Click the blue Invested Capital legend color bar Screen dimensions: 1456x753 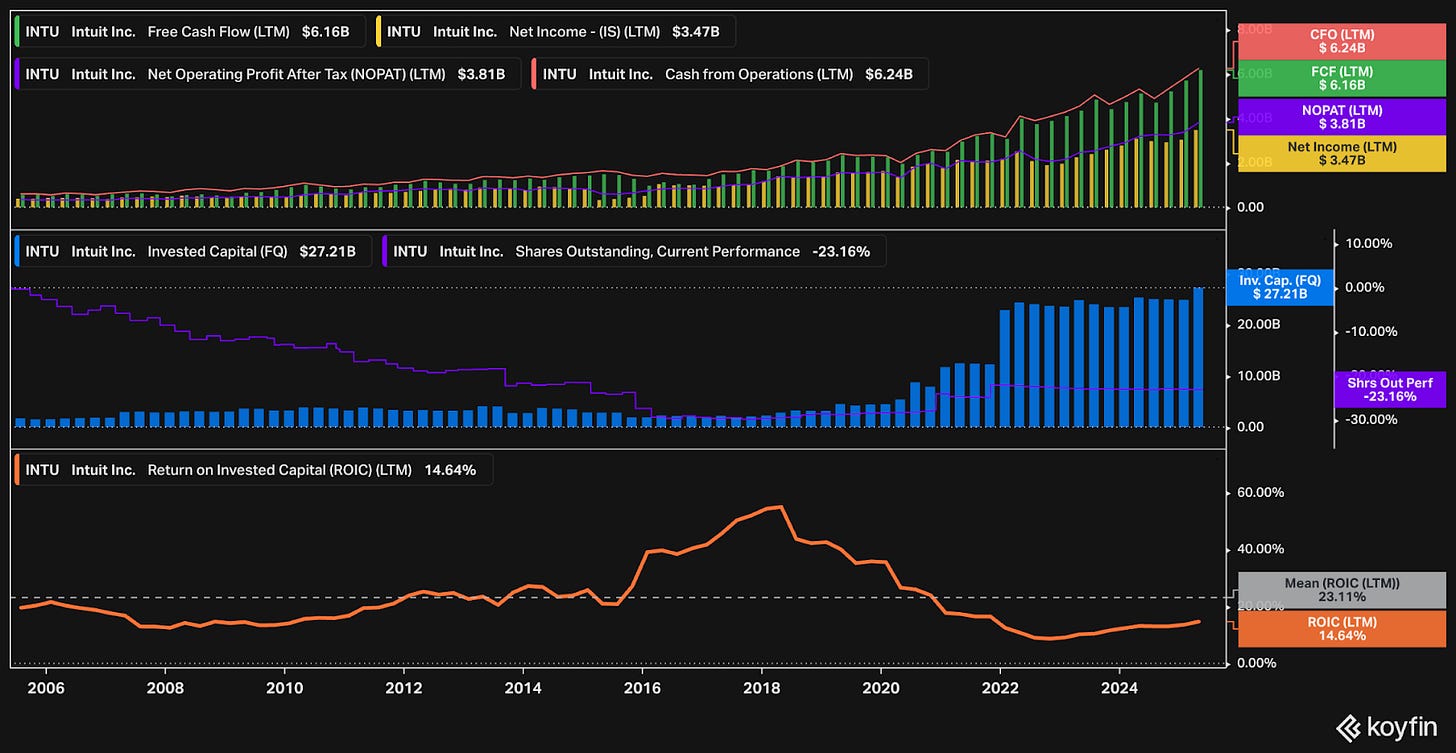(x=18, y=251)
